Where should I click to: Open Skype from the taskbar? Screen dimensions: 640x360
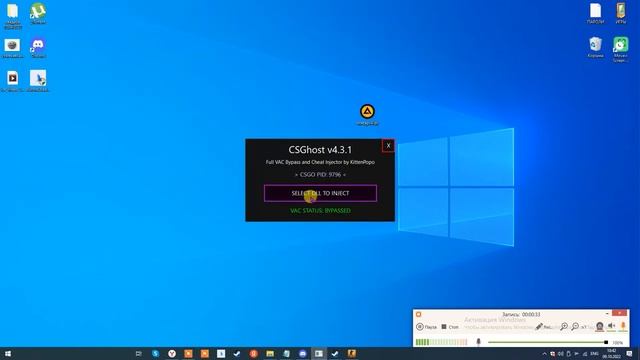tap(156, 353)
